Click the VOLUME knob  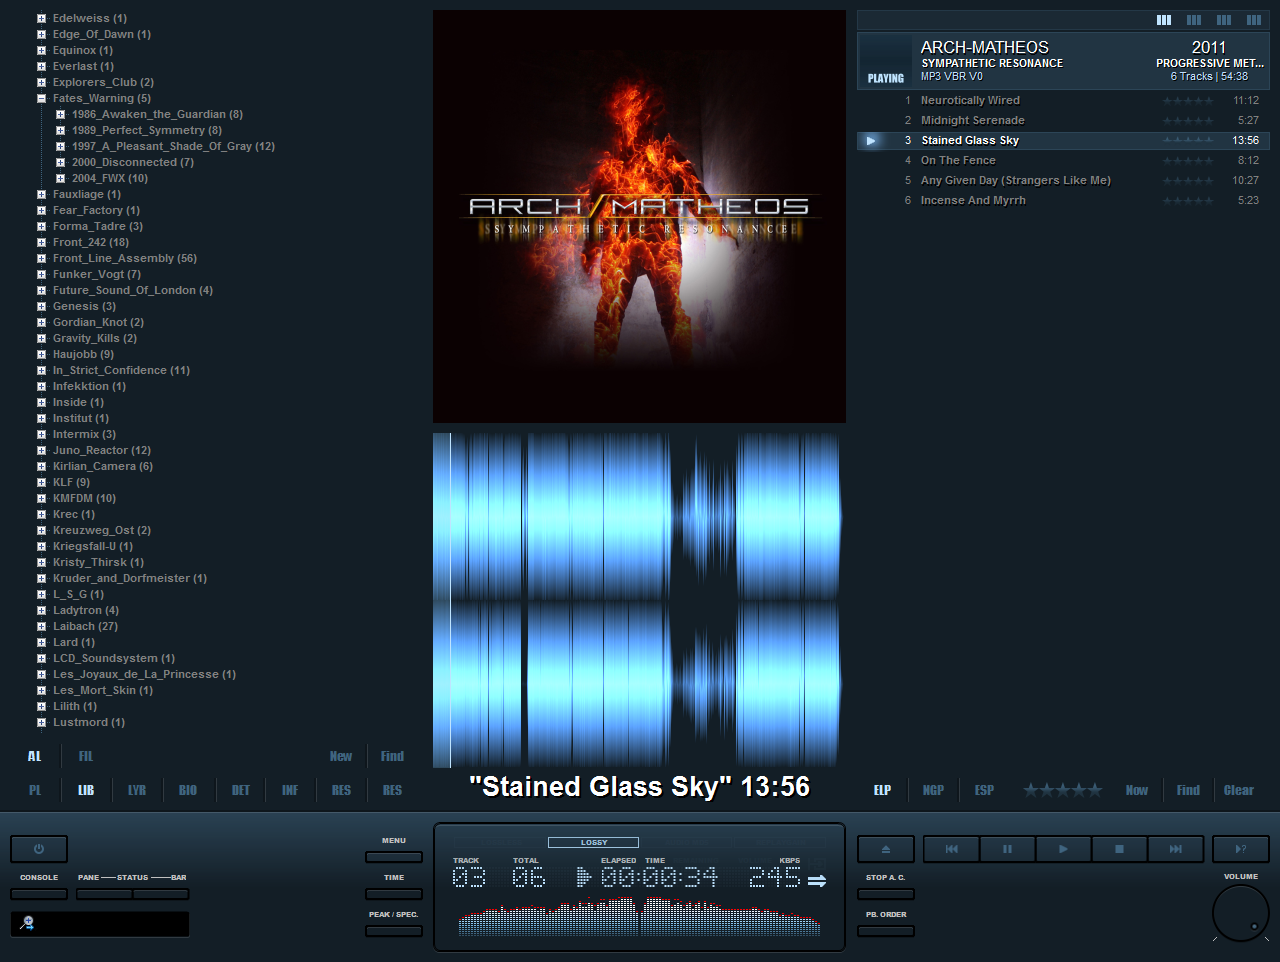pos(1241,913)
